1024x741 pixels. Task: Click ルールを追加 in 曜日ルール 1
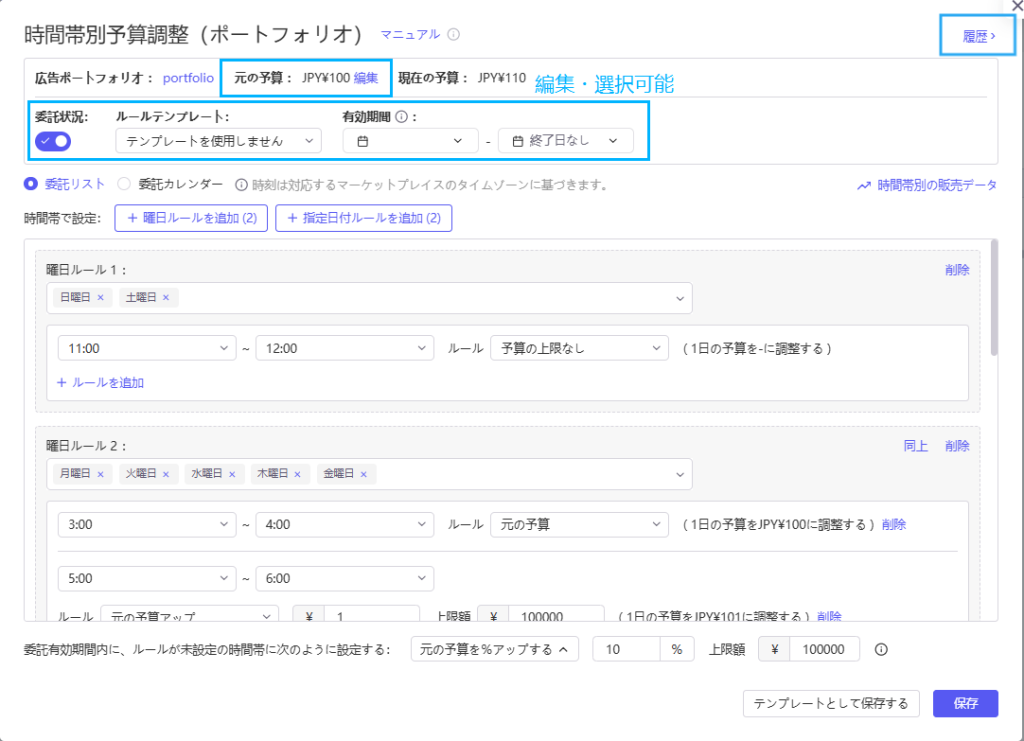pyautogui.click(x=100, y=383)
